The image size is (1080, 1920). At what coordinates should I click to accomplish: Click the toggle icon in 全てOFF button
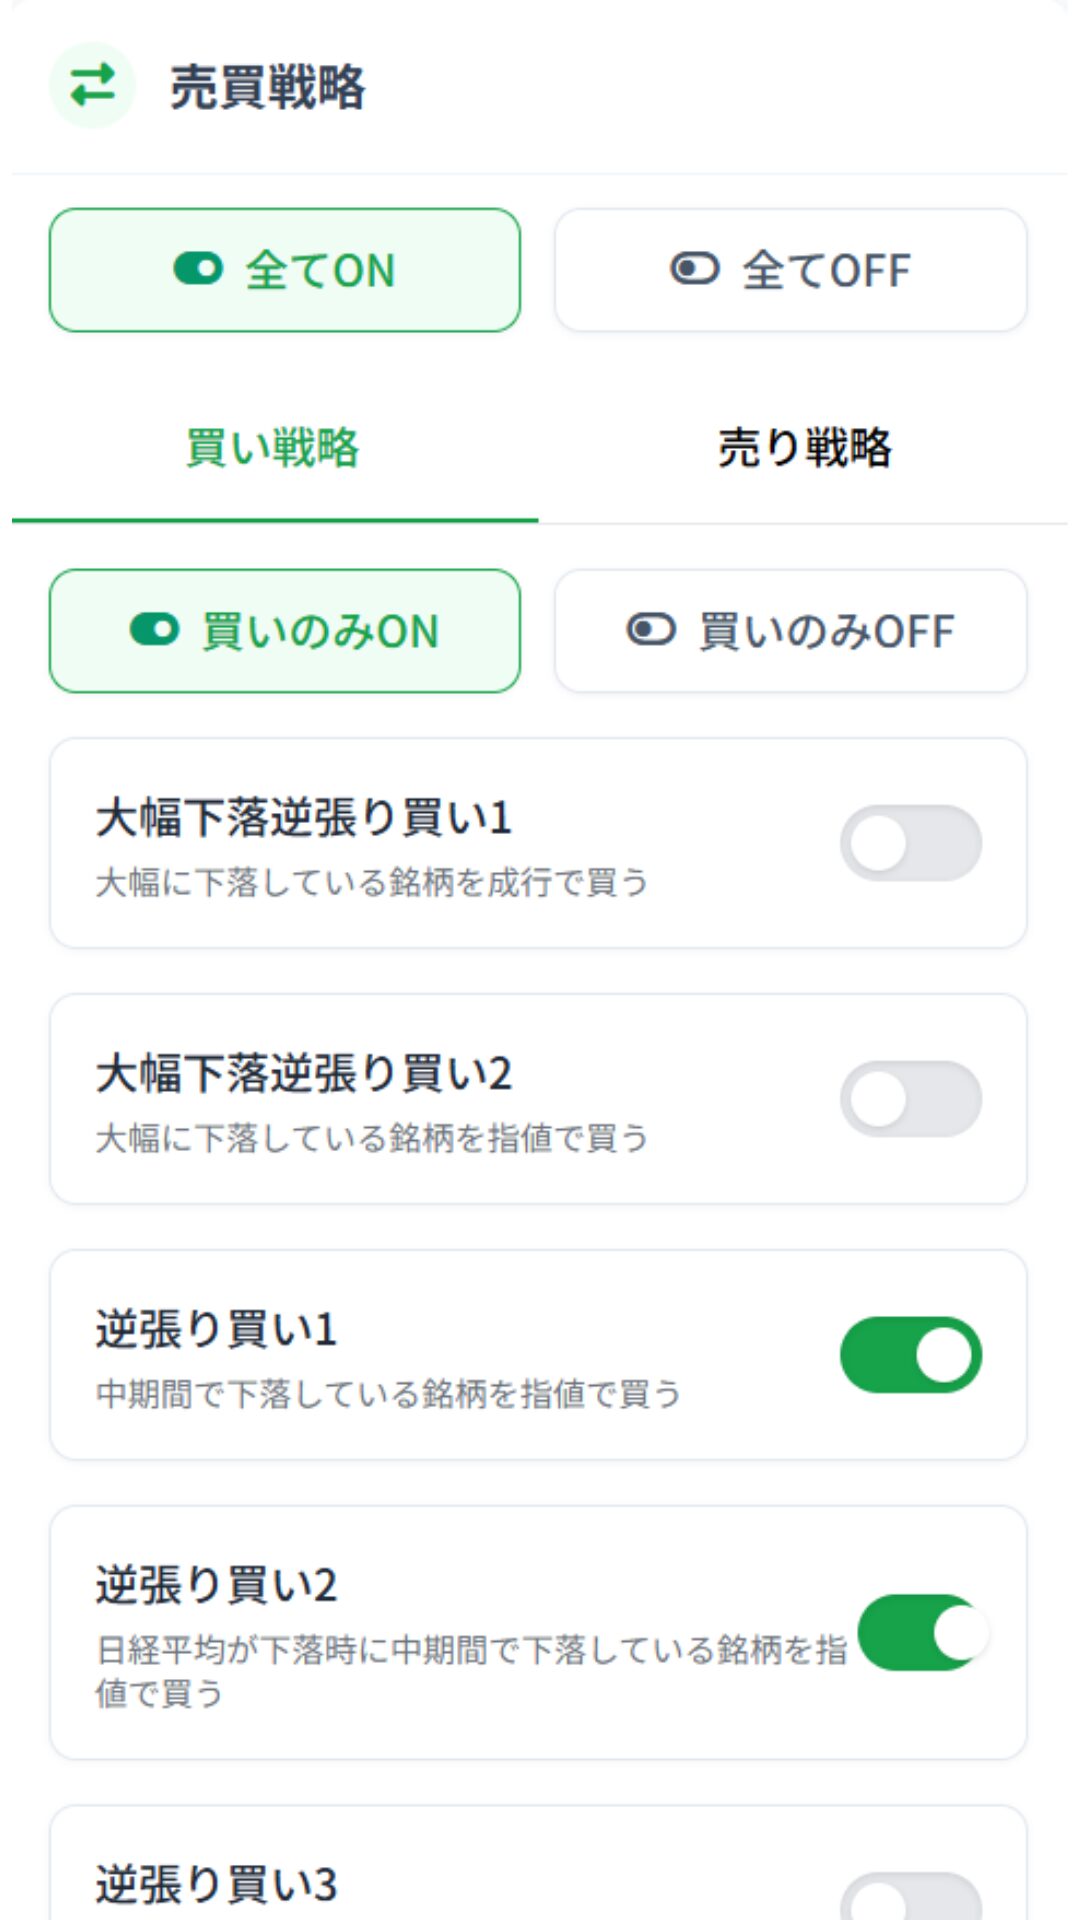[x=695, y=269]
